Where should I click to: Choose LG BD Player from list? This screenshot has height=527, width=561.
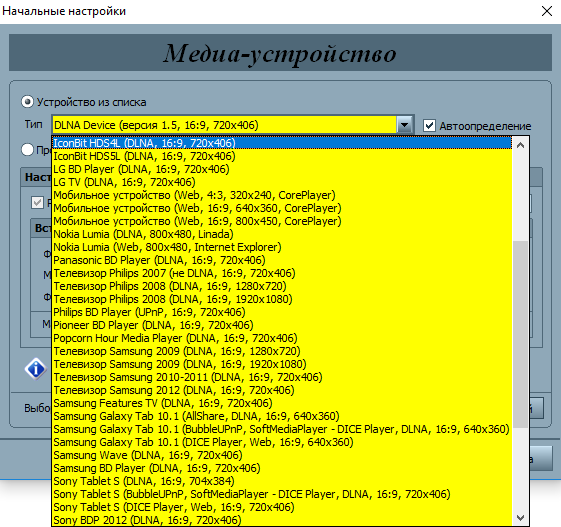point(282,169)
